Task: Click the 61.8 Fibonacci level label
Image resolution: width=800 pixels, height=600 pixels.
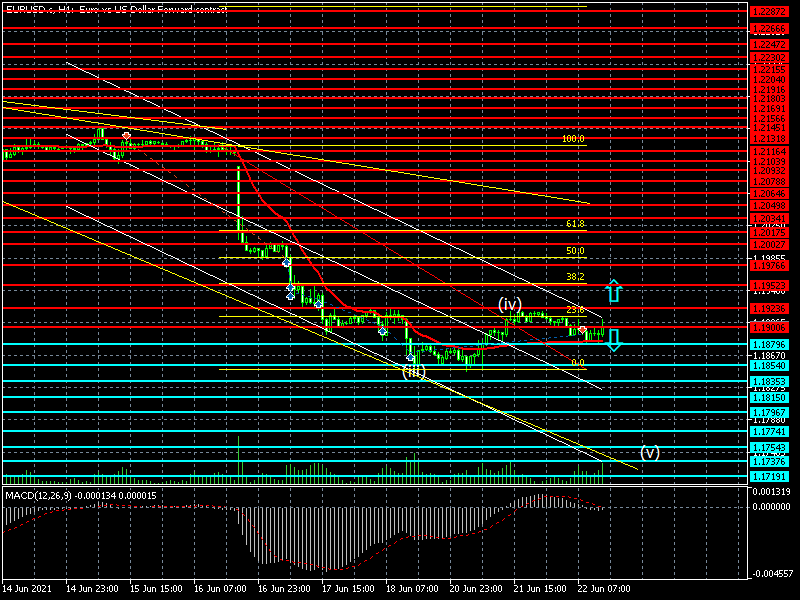Action: coord(576,223)
